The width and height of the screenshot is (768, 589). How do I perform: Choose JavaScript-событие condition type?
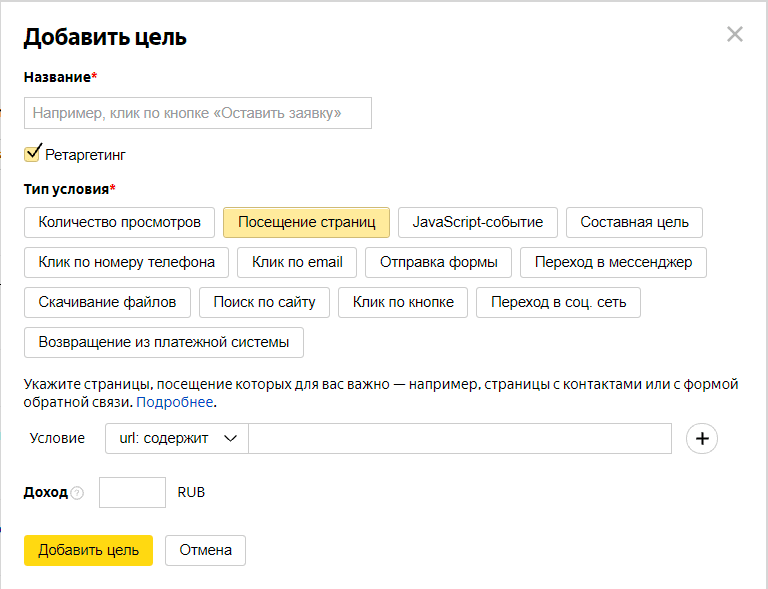[x=477, y=222]
